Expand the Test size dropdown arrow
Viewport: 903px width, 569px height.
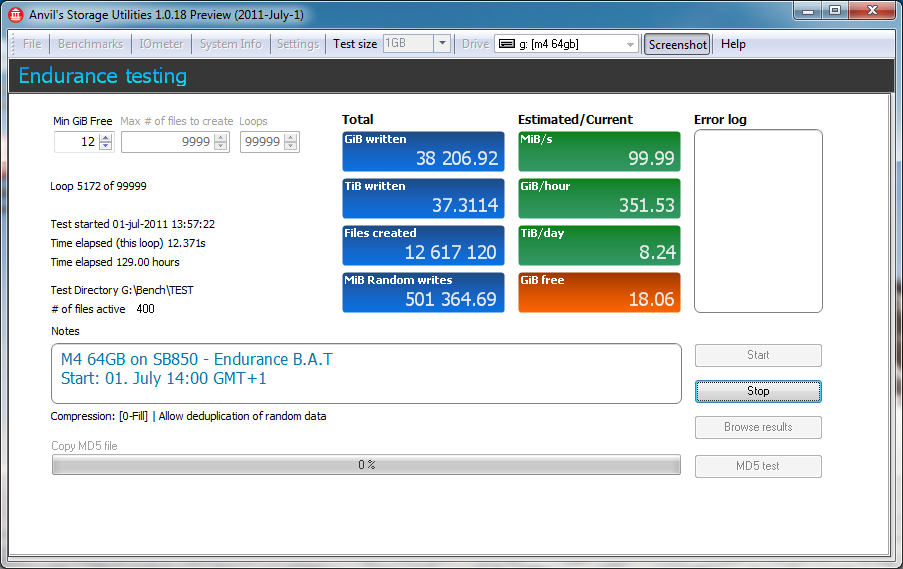click(442, 43)
